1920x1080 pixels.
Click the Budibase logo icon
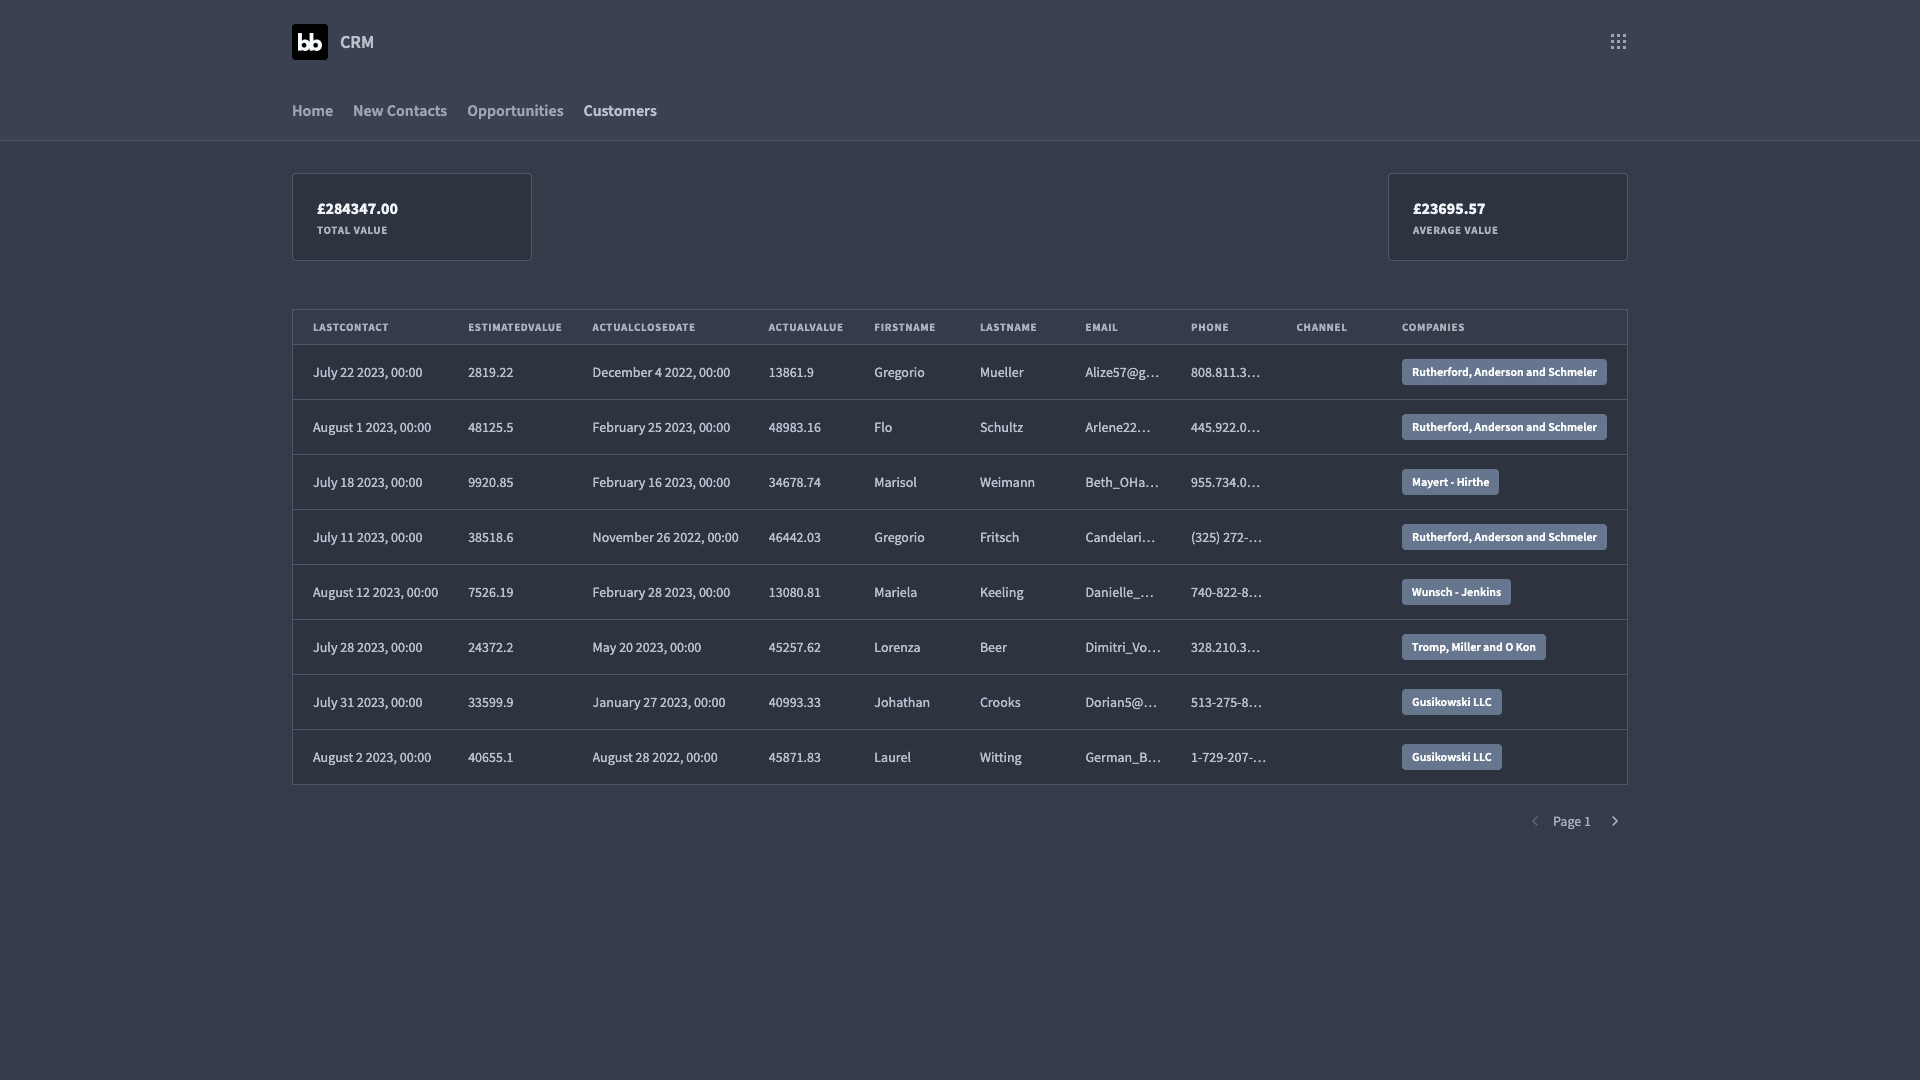pyautogui.click(x=310, y=42)
